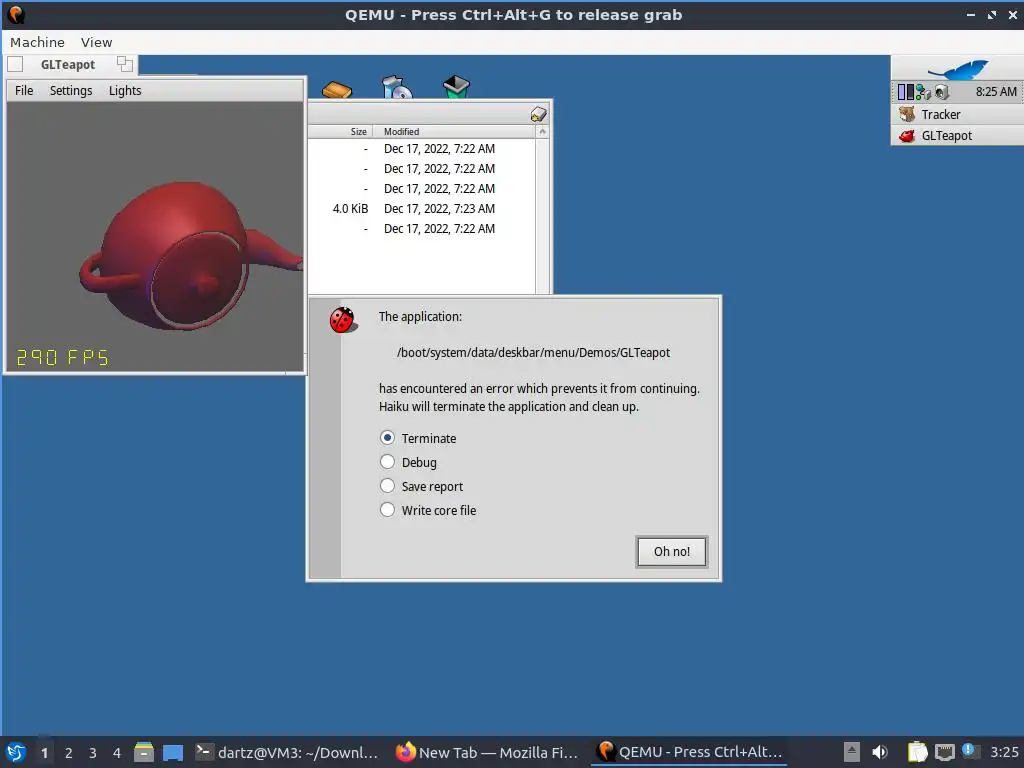Open the QEMU View menu
The image size is (1024, 768).
pyautogui.click(x=96, y=42)
